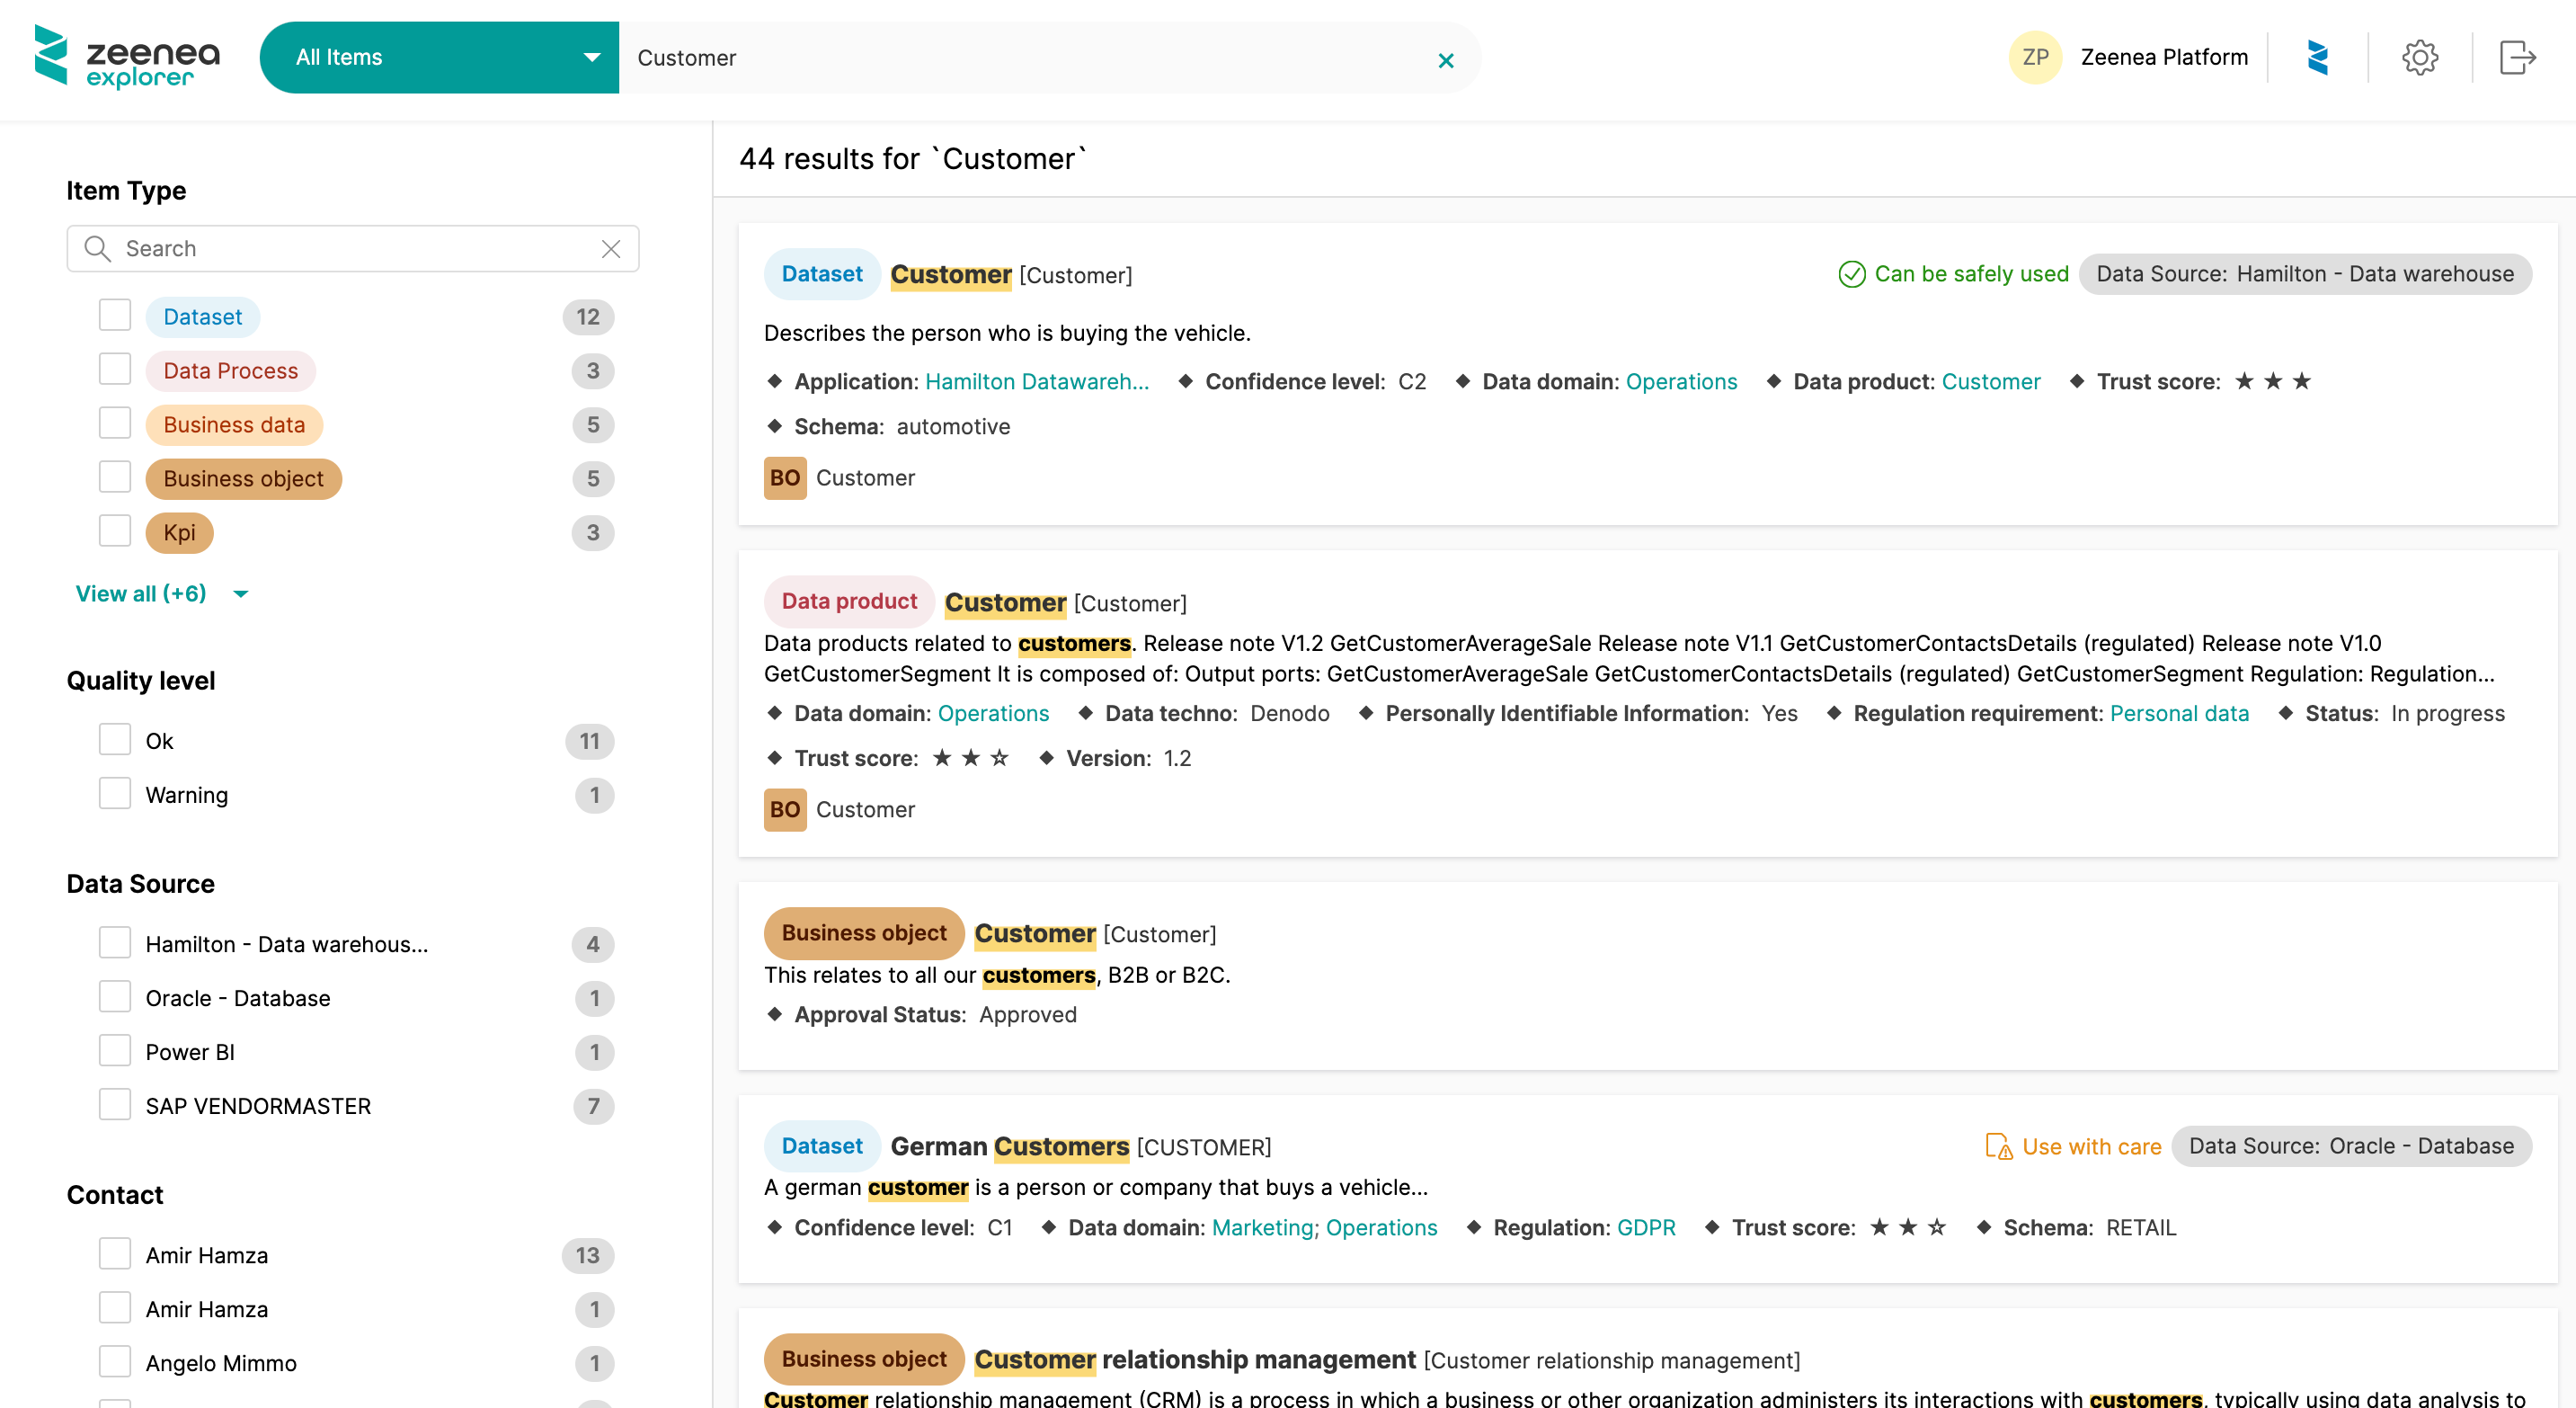Click BO icon on Customer data product card
Viewport: 2576px width, 1408px height.
785,809
